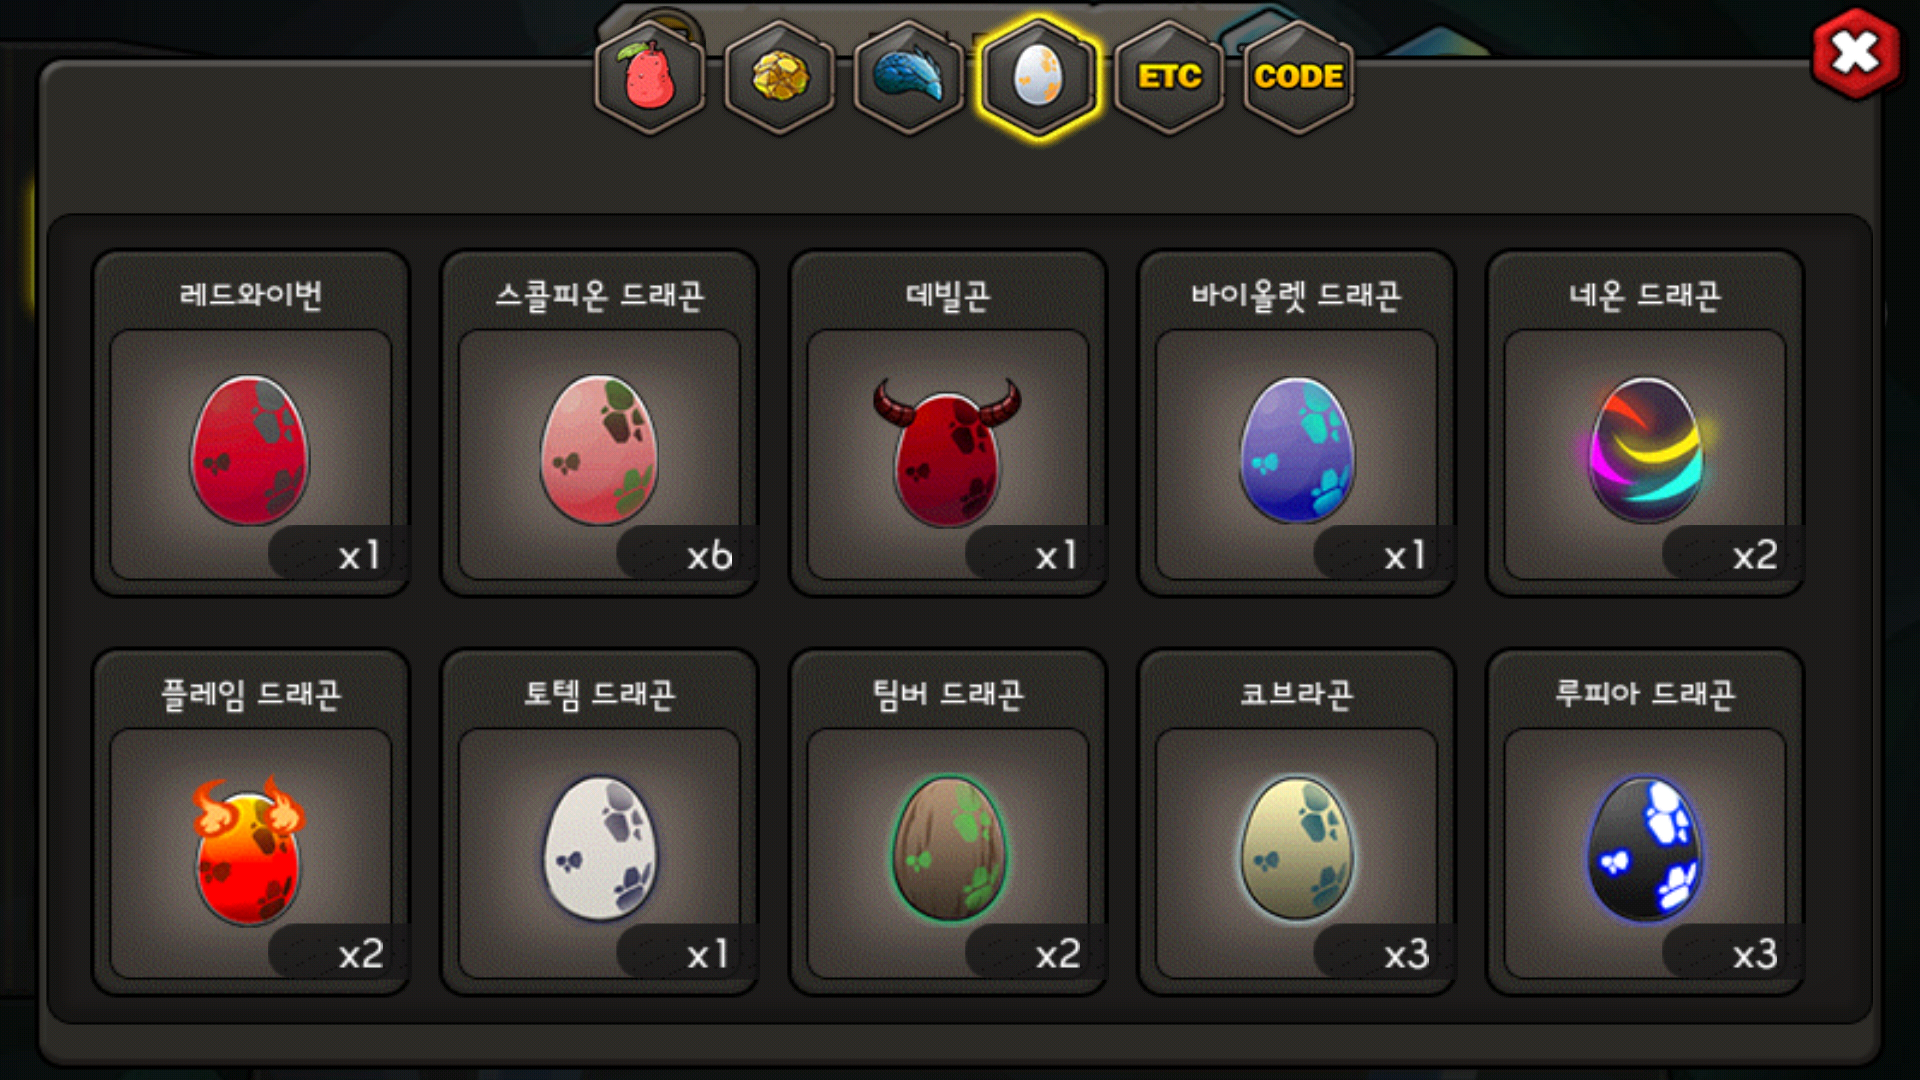This screenshot has height=1080, width=1920.
Task: Click the 코브라곤 title text
Action: coord(1297,694)
